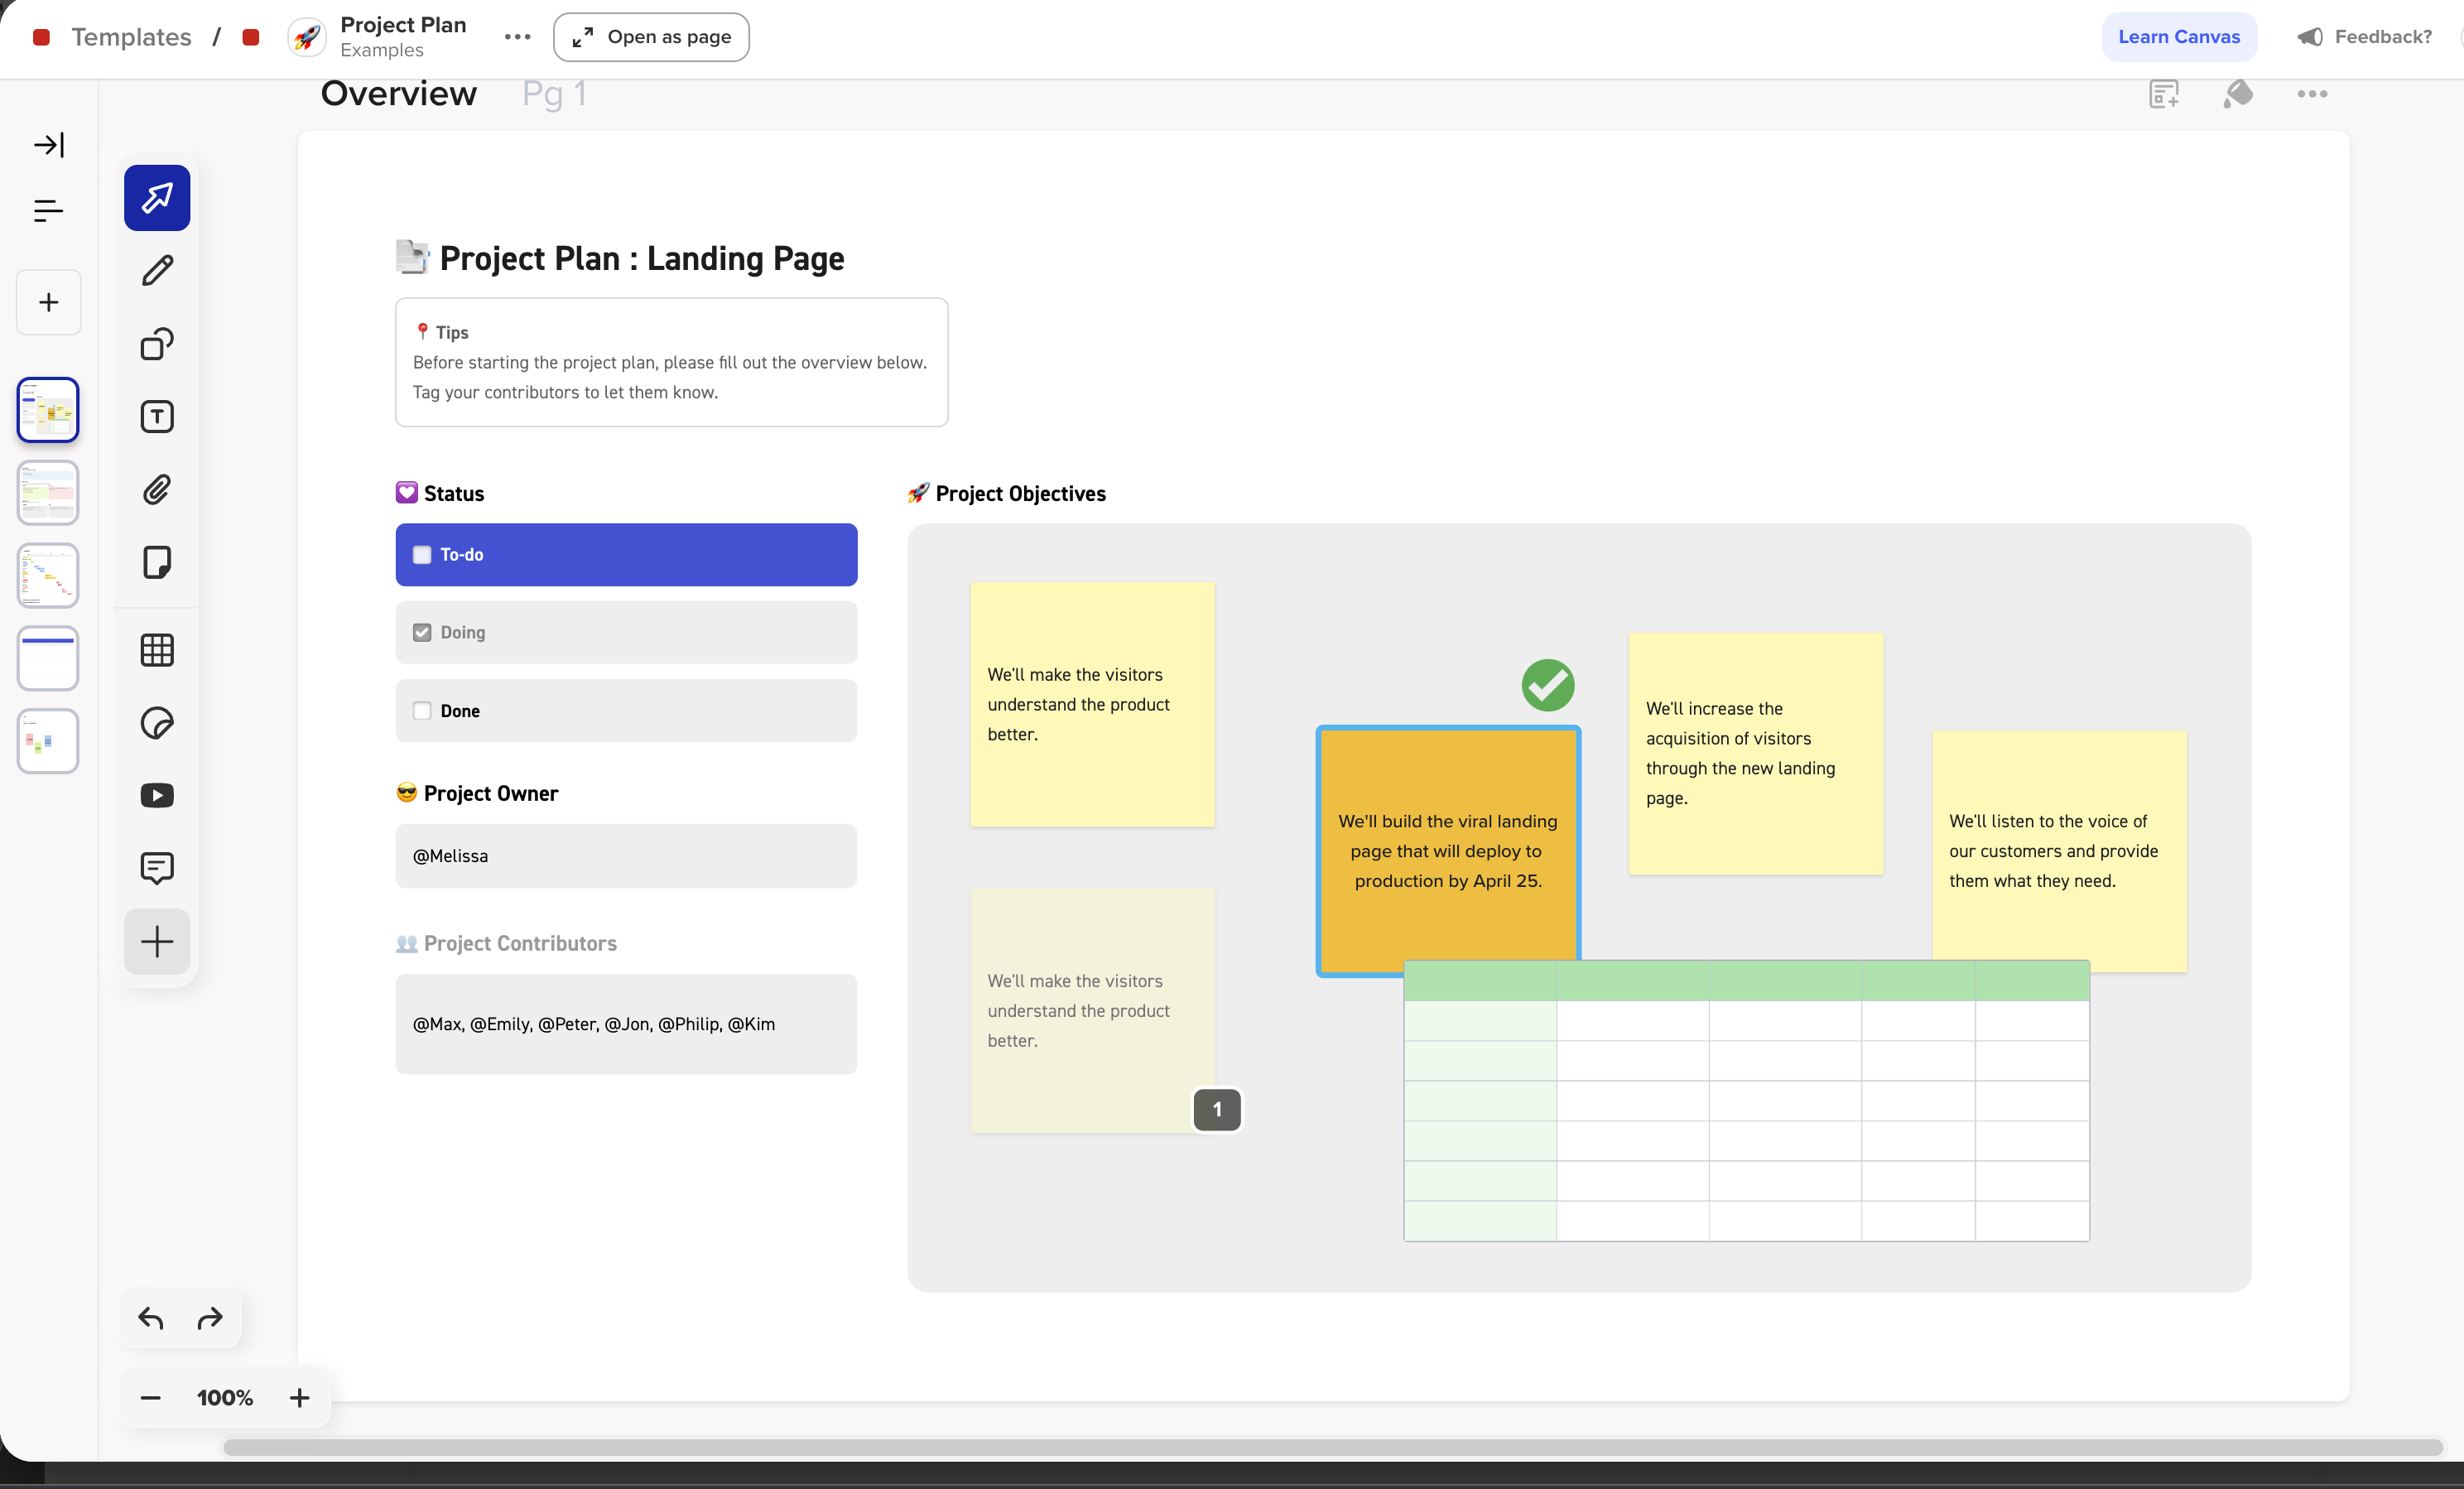Screen dimensions: 2464x1489
Task: Click the paperclip attachment tool
Action: (157, 489)
